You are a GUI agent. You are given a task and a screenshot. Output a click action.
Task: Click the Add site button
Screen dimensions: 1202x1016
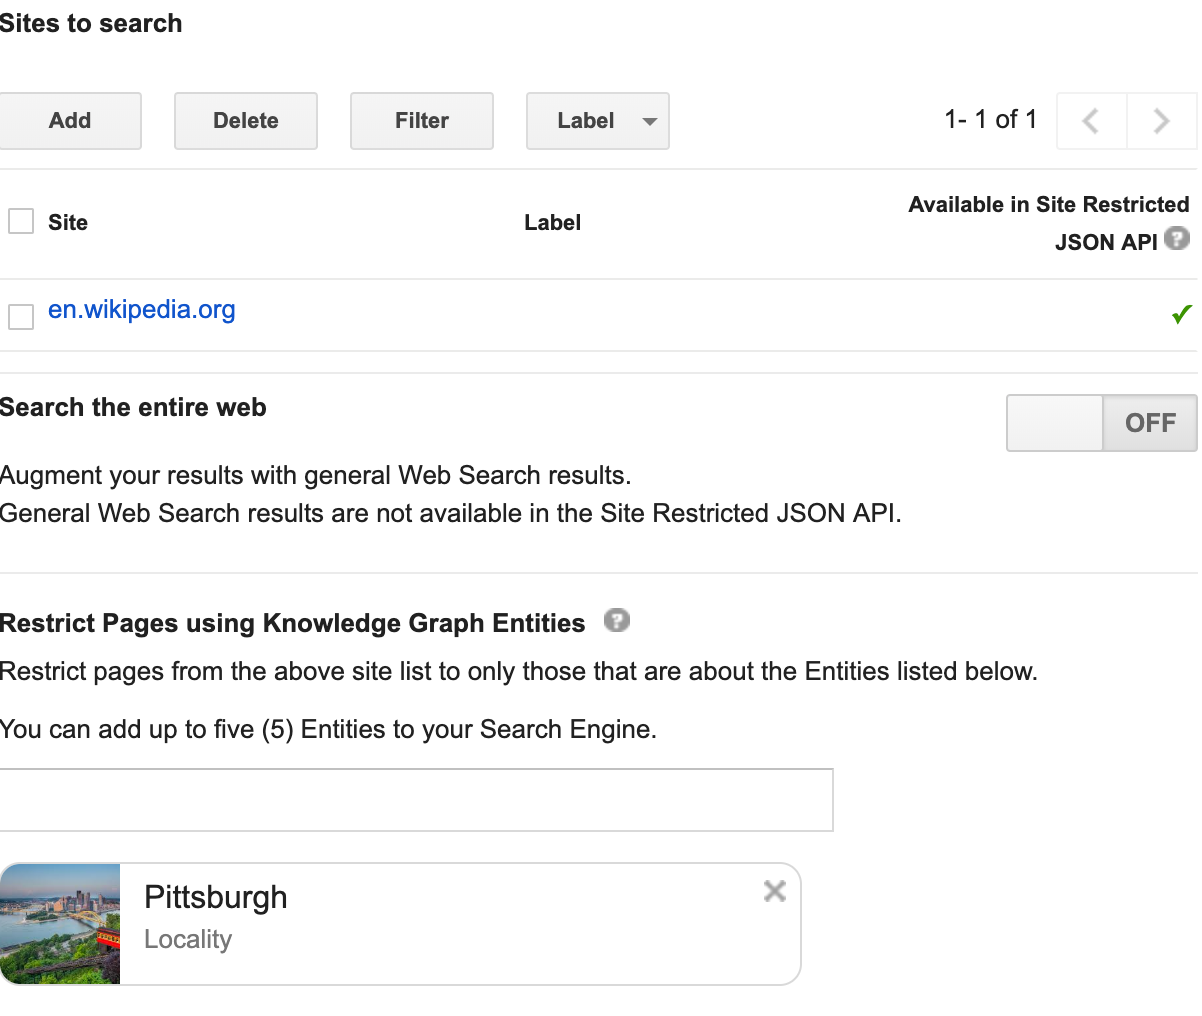click(x=70, y=121)
